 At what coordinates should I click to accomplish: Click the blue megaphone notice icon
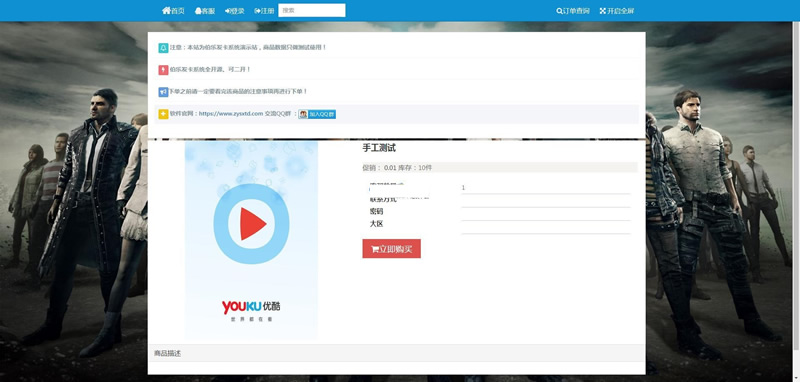[x=163, y=92]
